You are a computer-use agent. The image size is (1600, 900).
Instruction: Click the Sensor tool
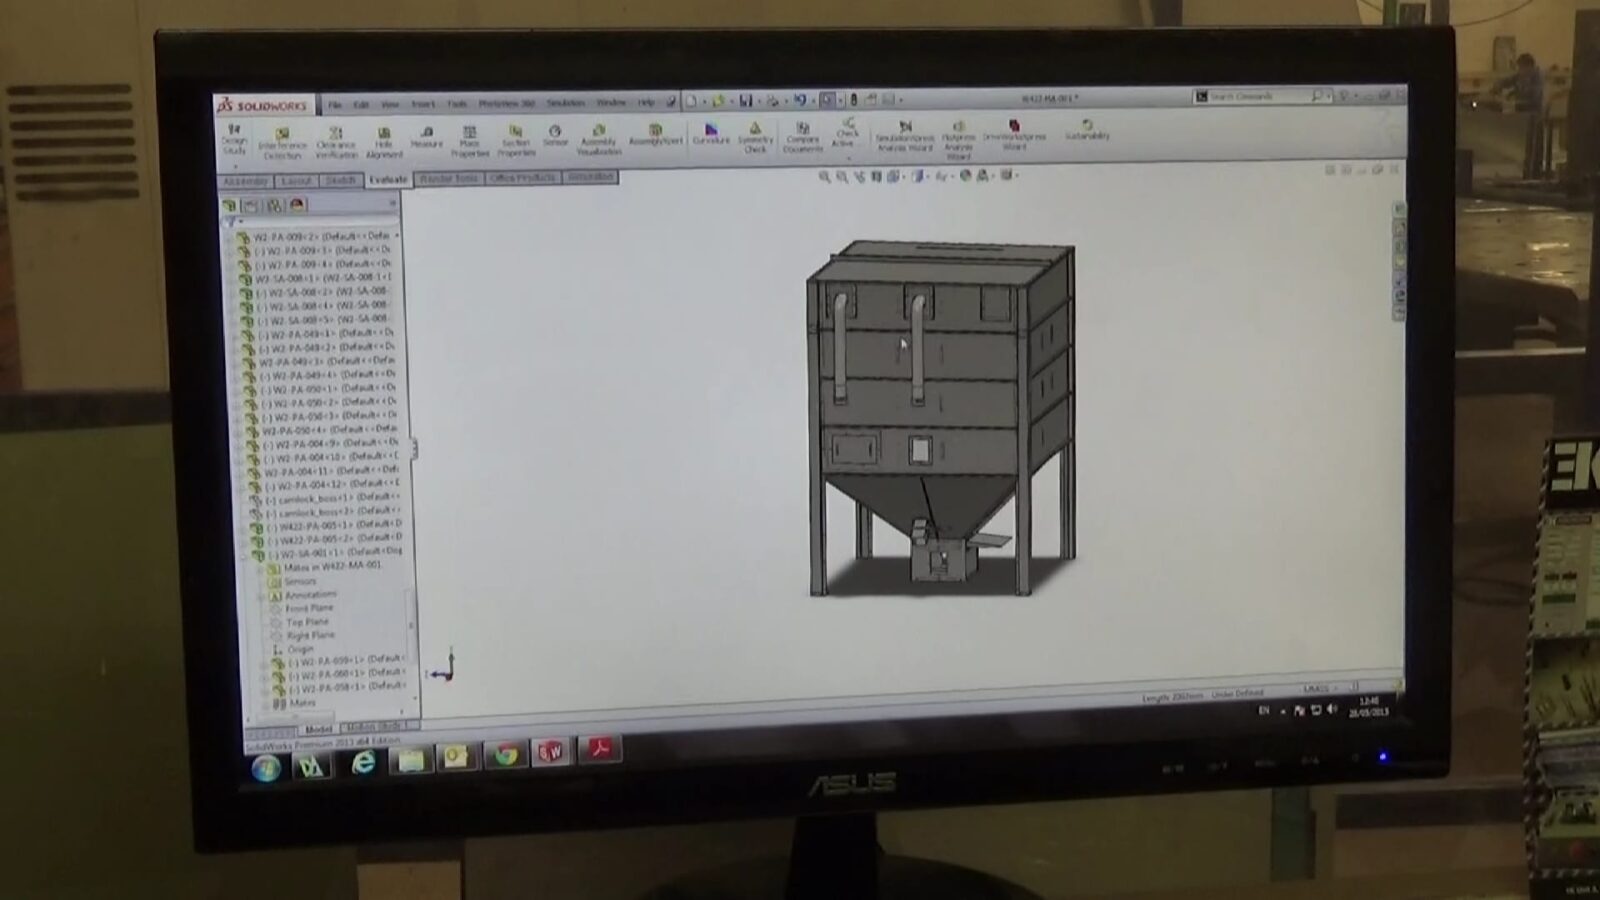tap(555, 136)
